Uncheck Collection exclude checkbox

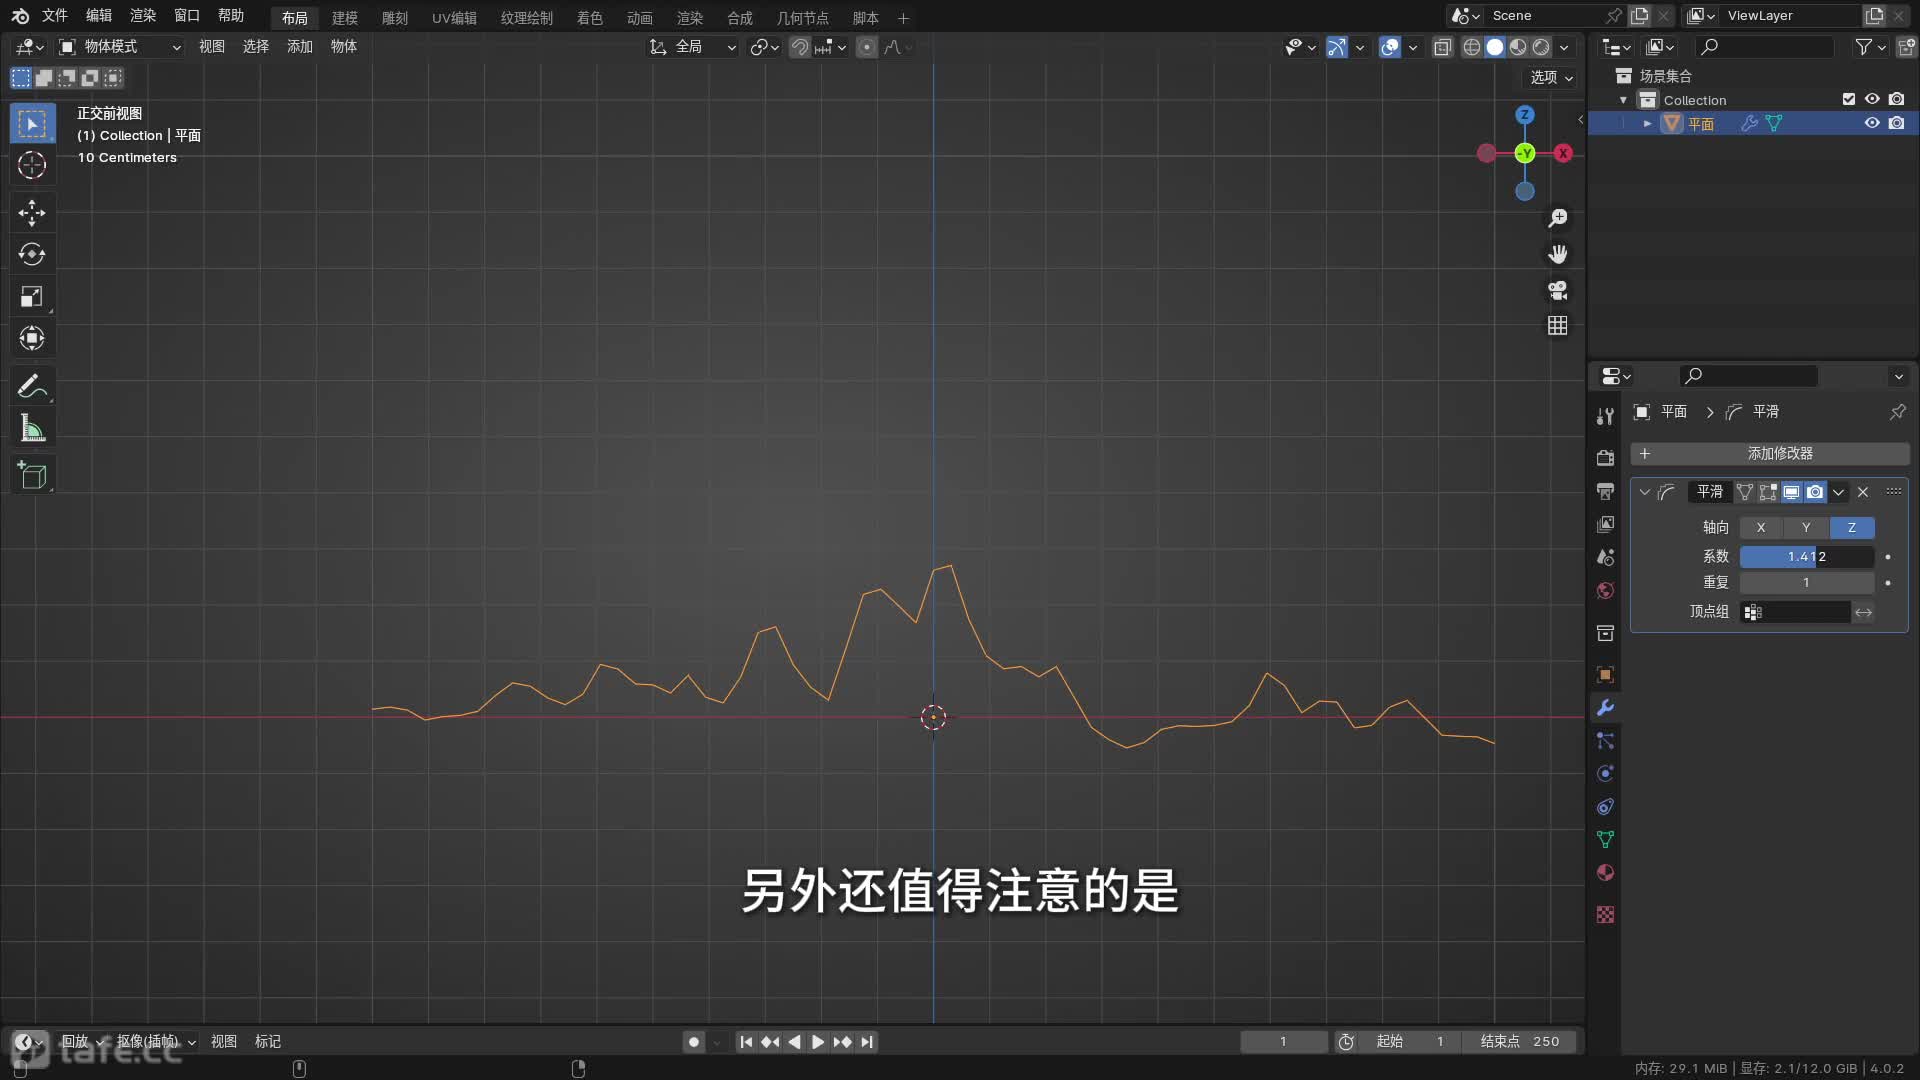tap(1848, 99)
